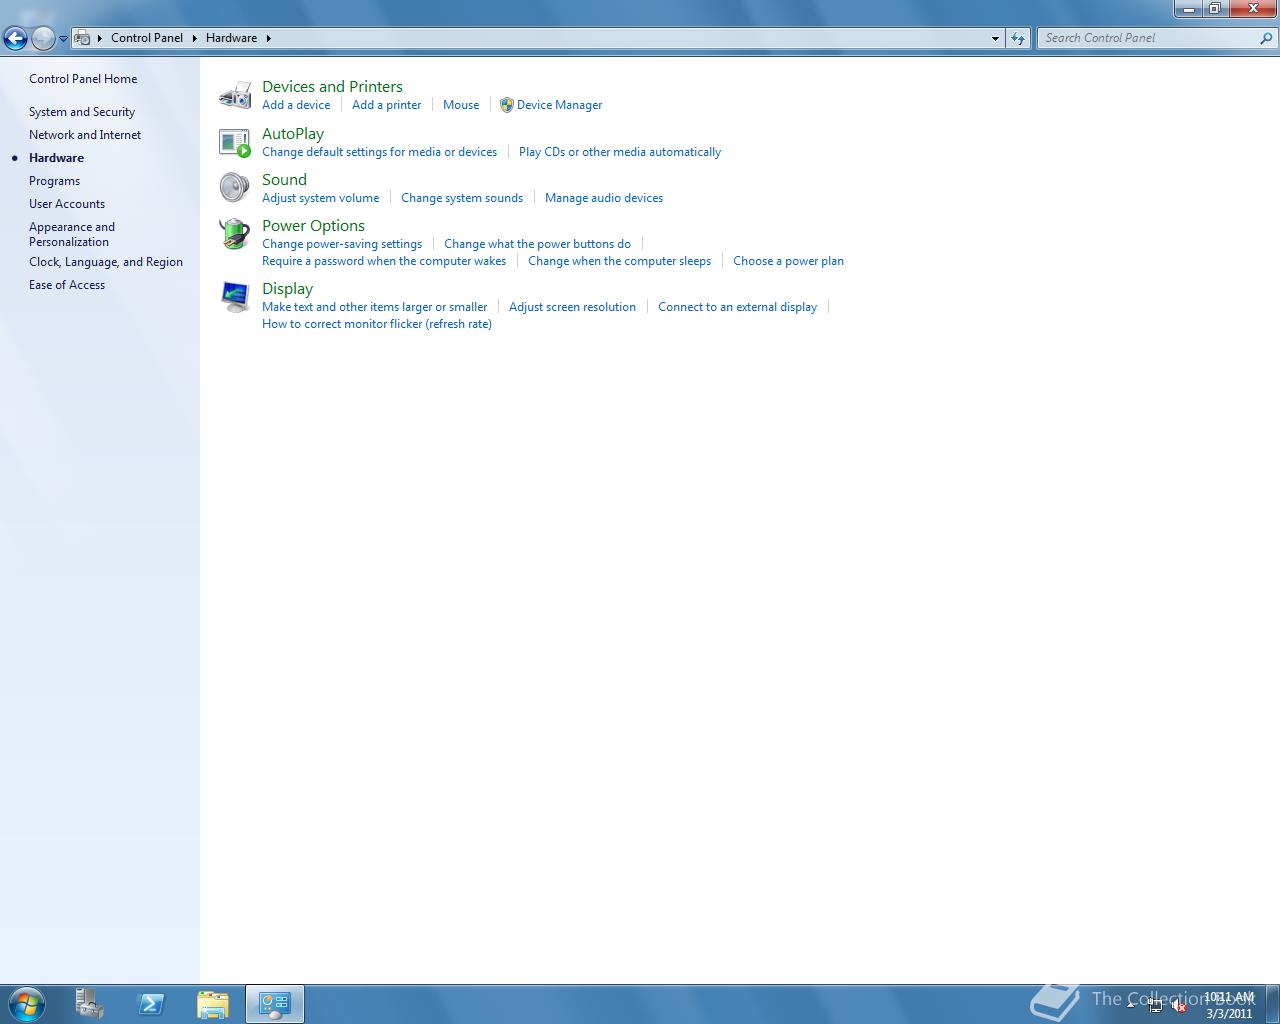The image size is (1280, 1024).
Task: Click the network tray icon
Action: tap(1155, 1006)
